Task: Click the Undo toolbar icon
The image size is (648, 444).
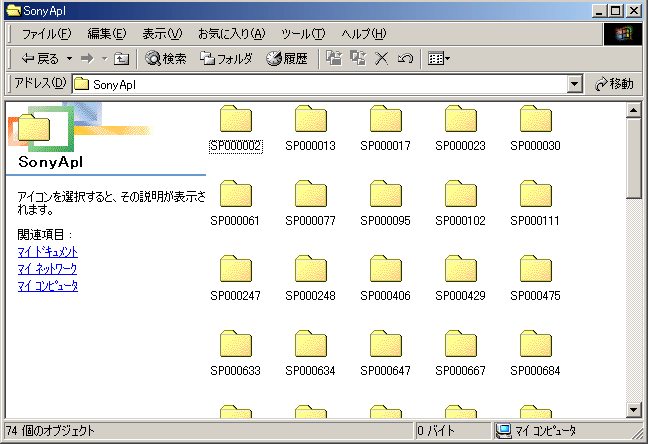Action: [x=405, y=58]
